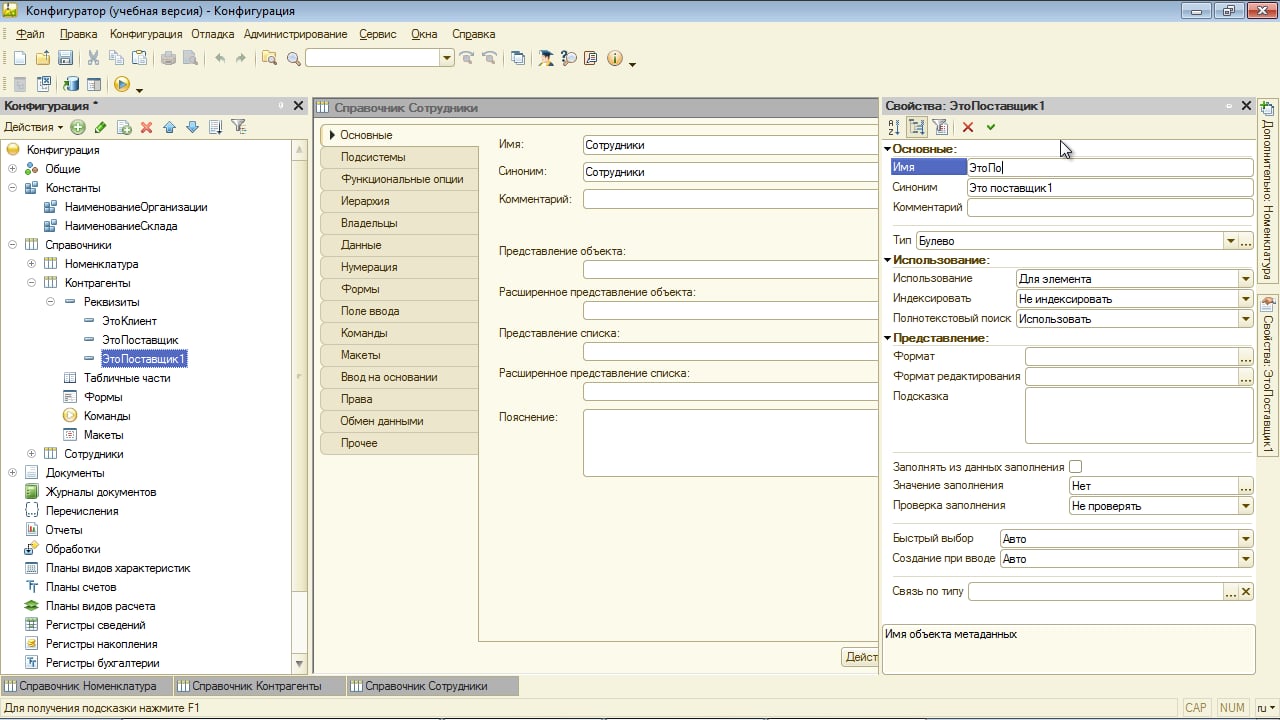Image resolution: width=1280 pixels, height=720 pixels.
Task: Toggle show properties by categories button
Action: [x=917, y=127]
